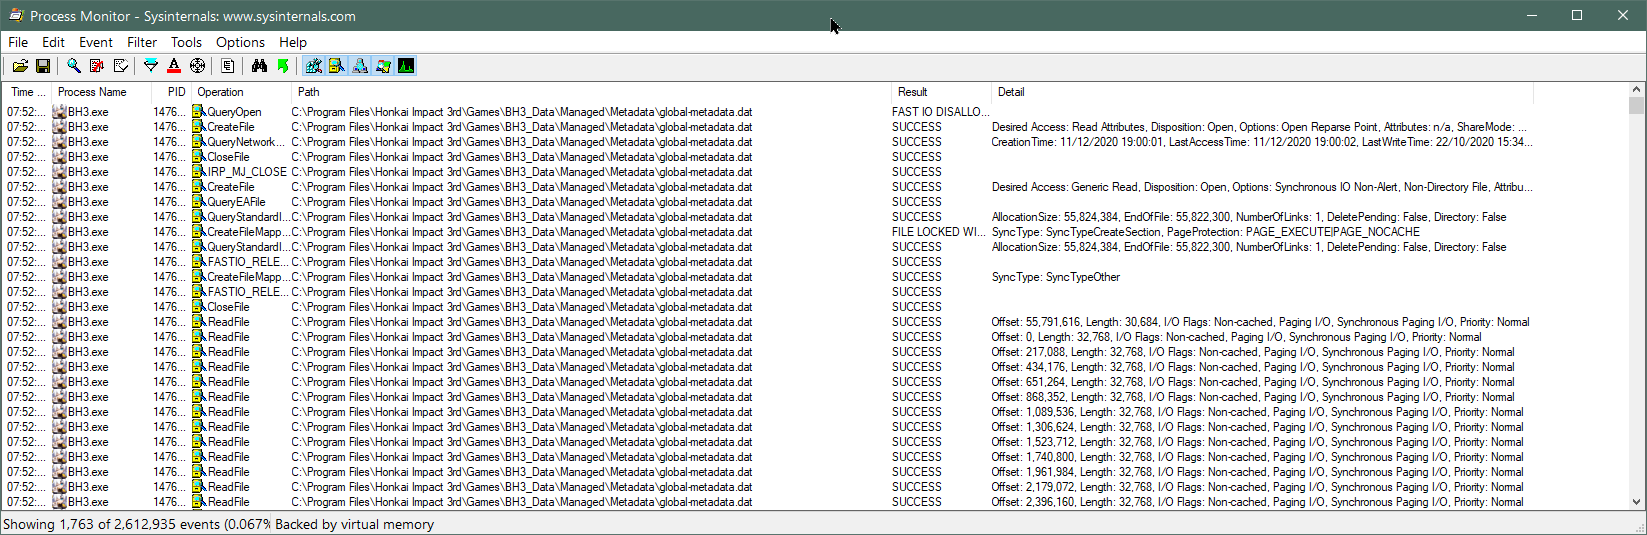Click the vertical scrollbar down arrow

[x=1637, y=502]
